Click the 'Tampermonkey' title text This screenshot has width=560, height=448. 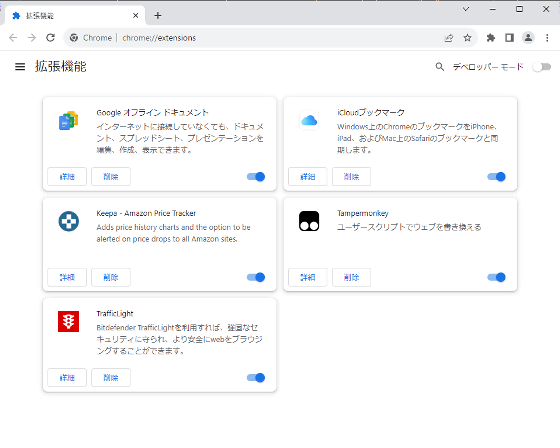coord(362,213)
